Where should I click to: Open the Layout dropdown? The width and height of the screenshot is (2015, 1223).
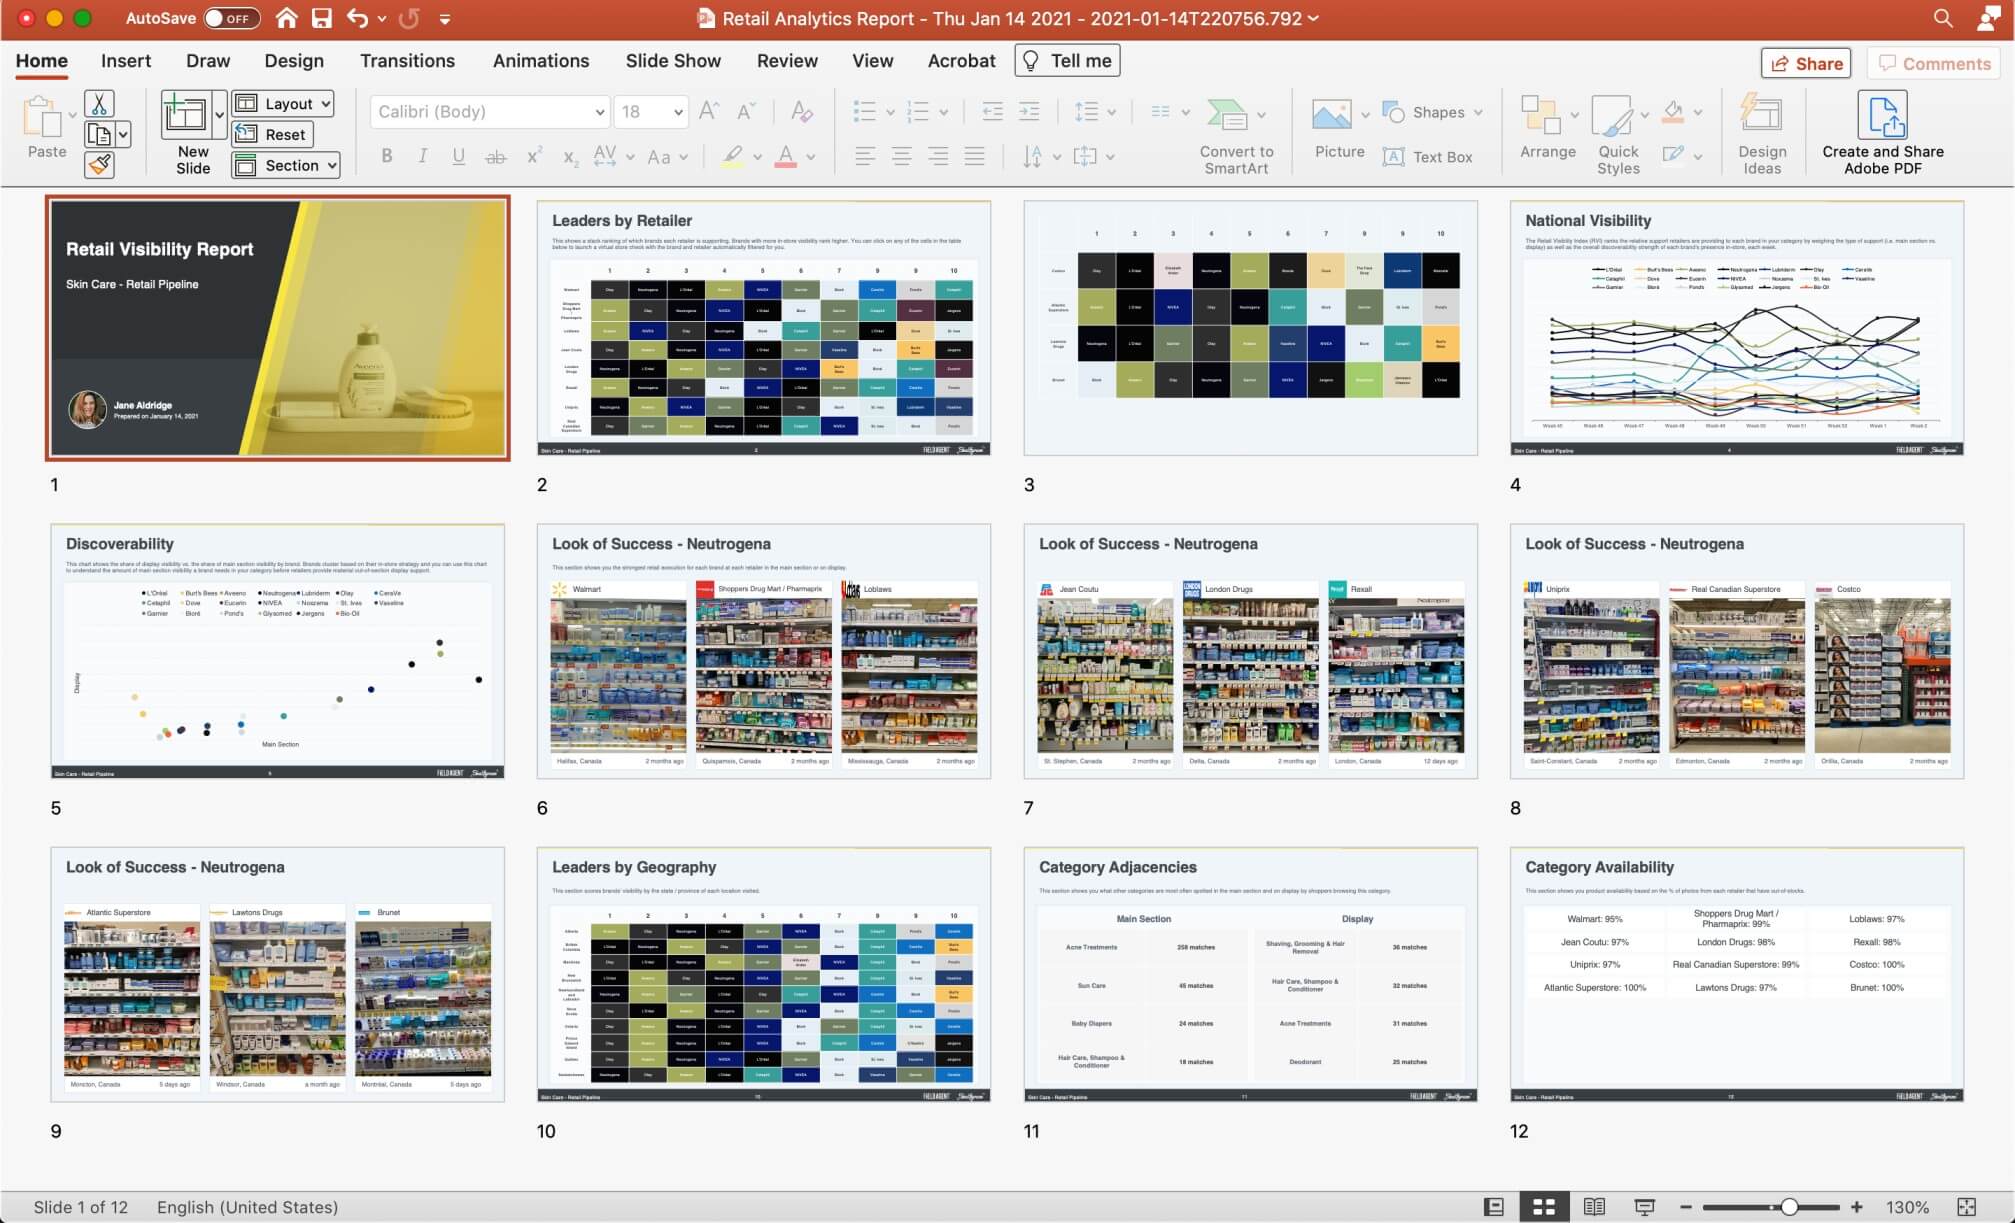[283, 103]
